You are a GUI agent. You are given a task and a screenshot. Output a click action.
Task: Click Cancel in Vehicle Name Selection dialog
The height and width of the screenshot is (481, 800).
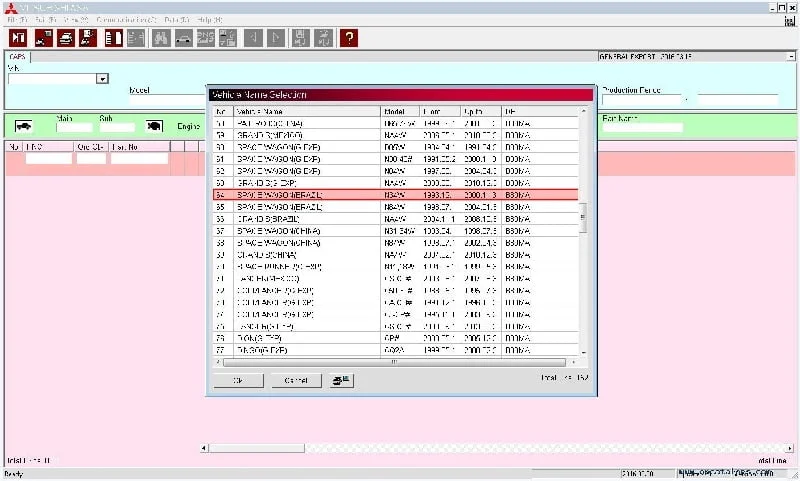tap(296, 381)
